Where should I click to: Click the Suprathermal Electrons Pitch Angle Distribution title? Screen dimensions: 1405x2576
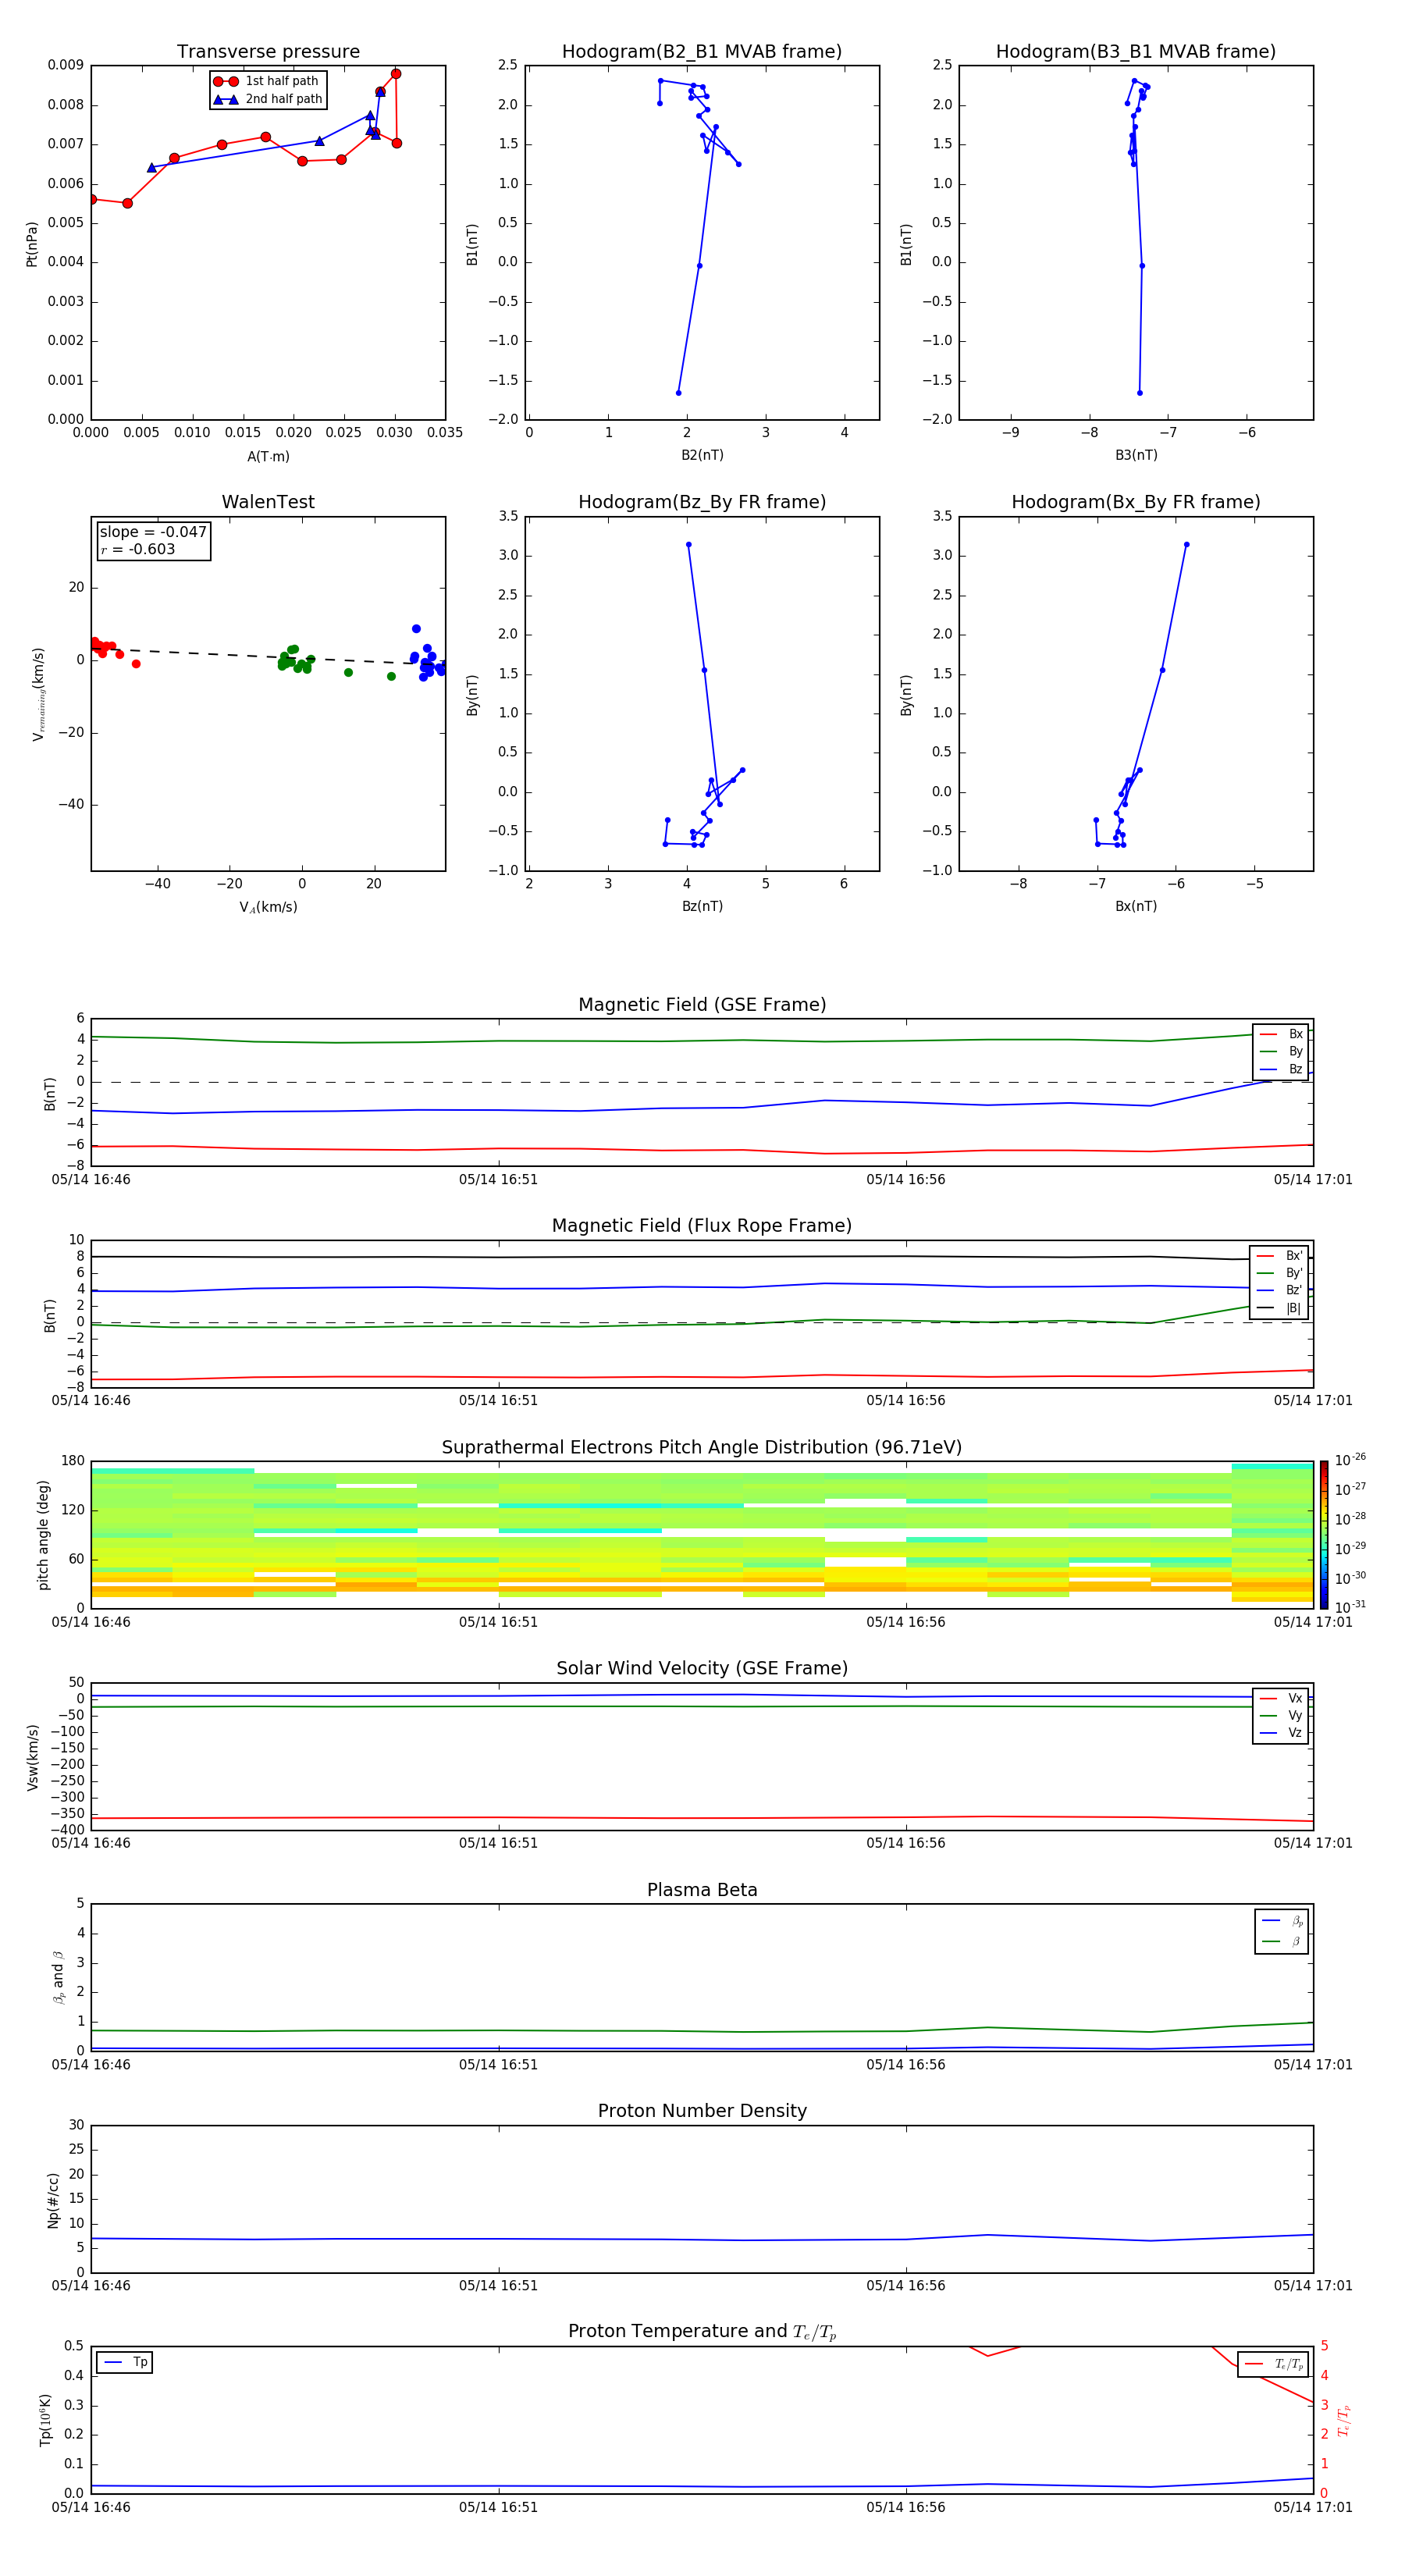coord(701,1447)
